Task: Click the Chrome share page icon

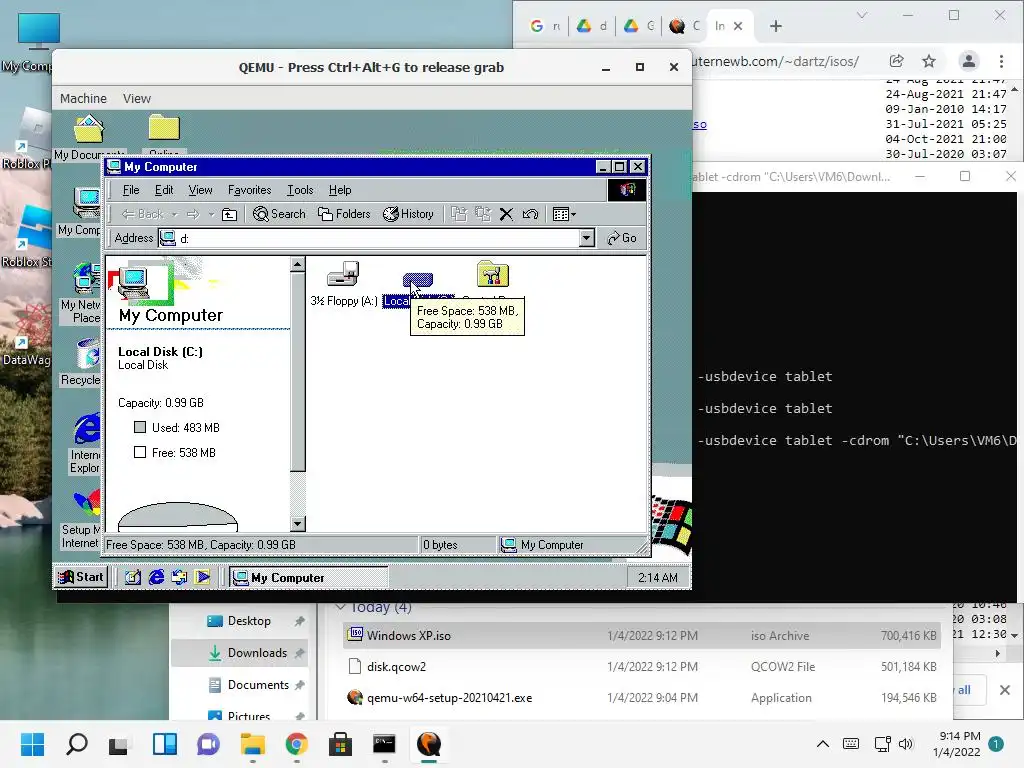Action: coord(897,61)
